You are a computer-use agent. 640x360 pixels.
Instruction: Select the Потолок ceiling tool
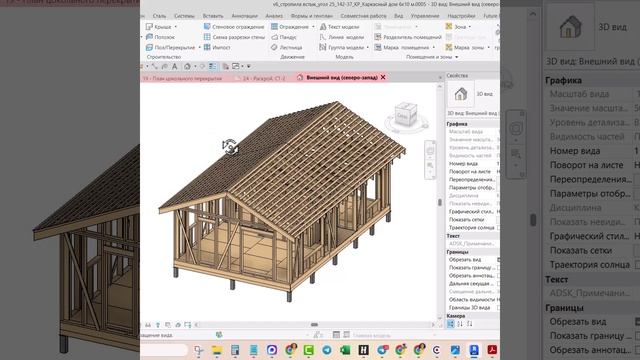tap(160, 37)
